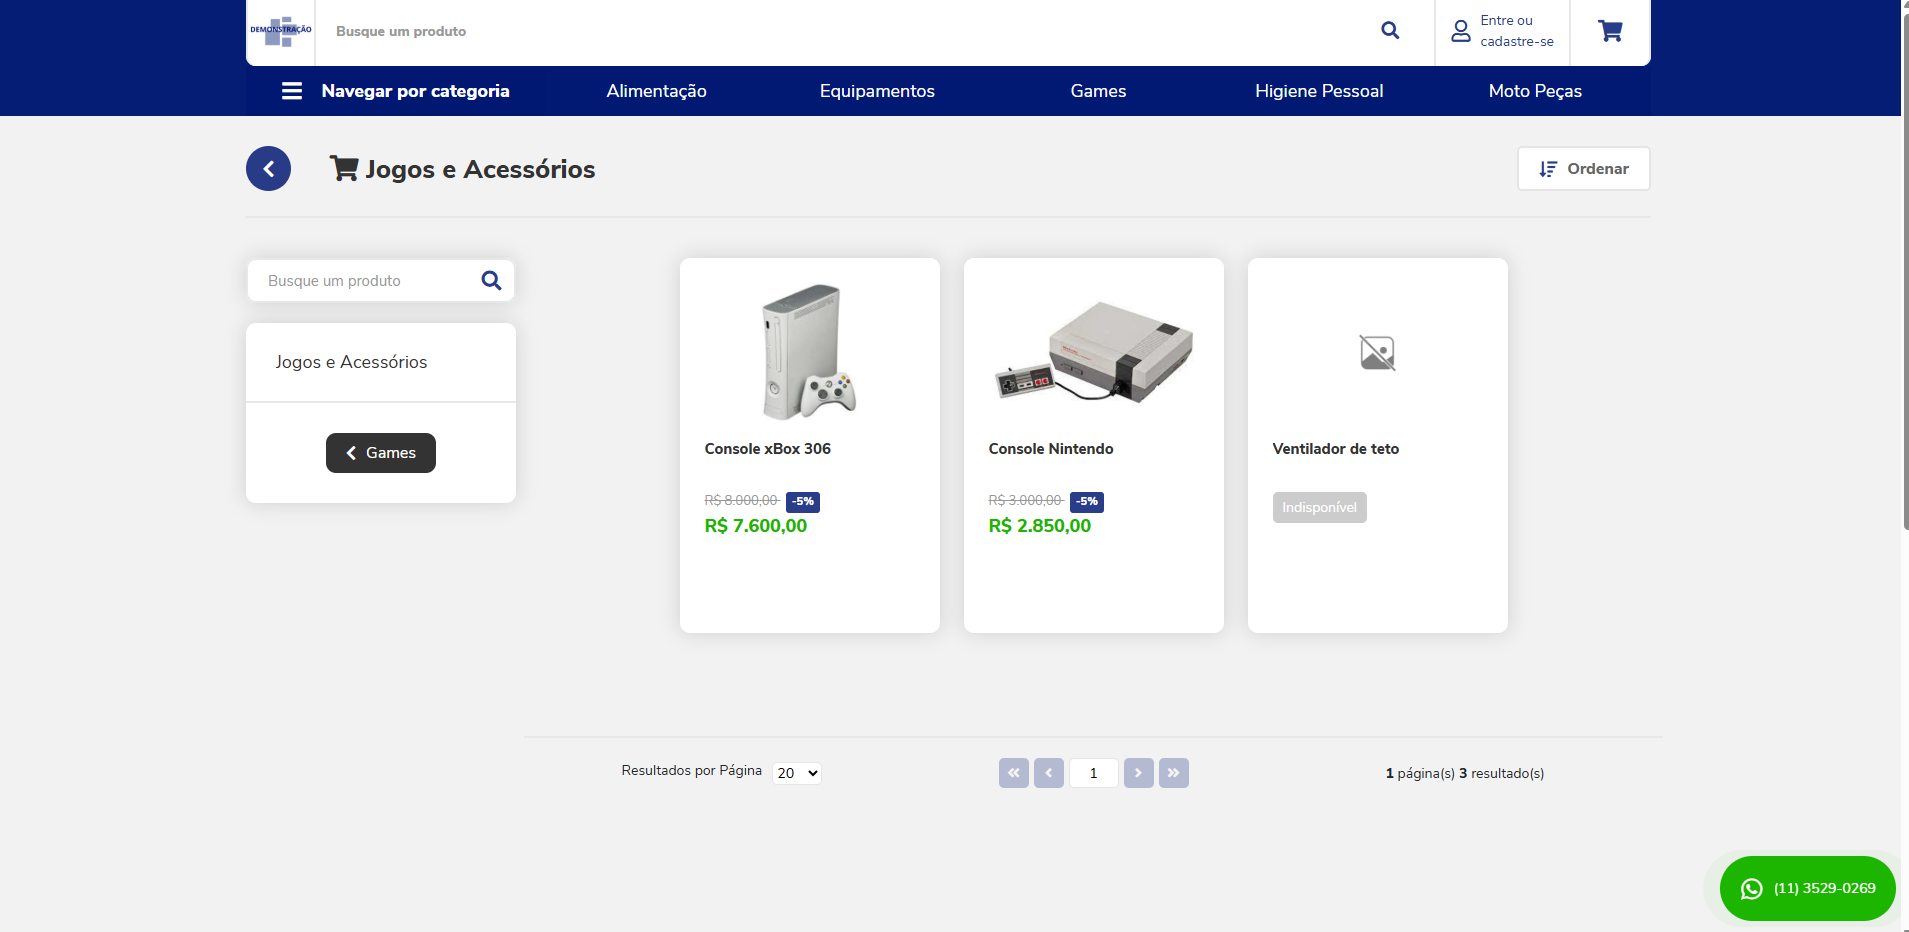Click the Indisponível button
Viewport: 1909px width, 932px height.
point(1319,508)
